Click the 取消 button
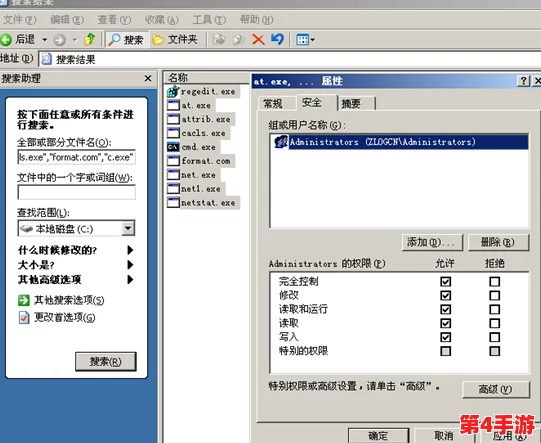Screen dimensions: 541x443 (444, 435)
